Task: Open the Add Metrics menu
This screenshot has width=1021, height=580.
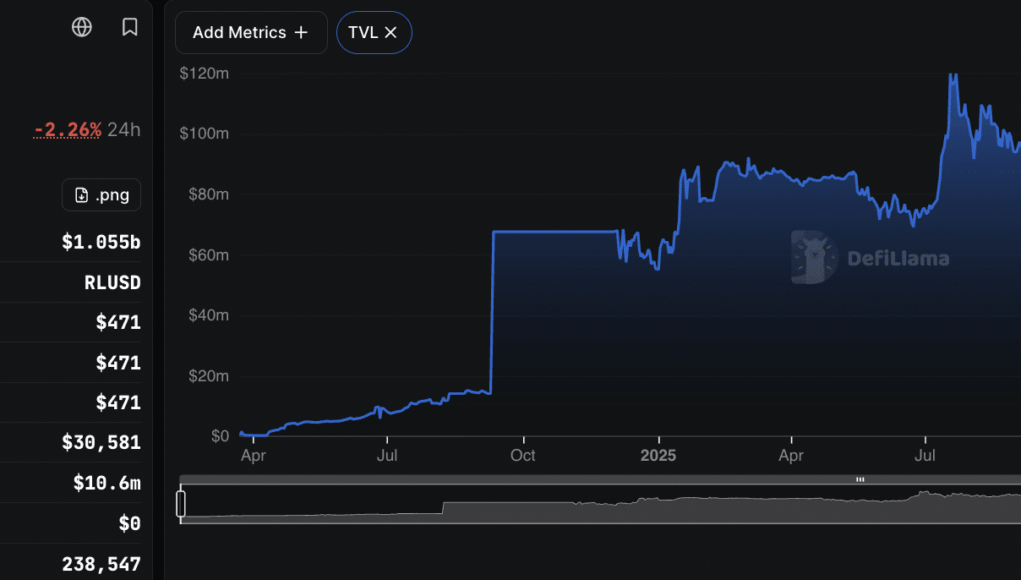Action: (251, 33)
